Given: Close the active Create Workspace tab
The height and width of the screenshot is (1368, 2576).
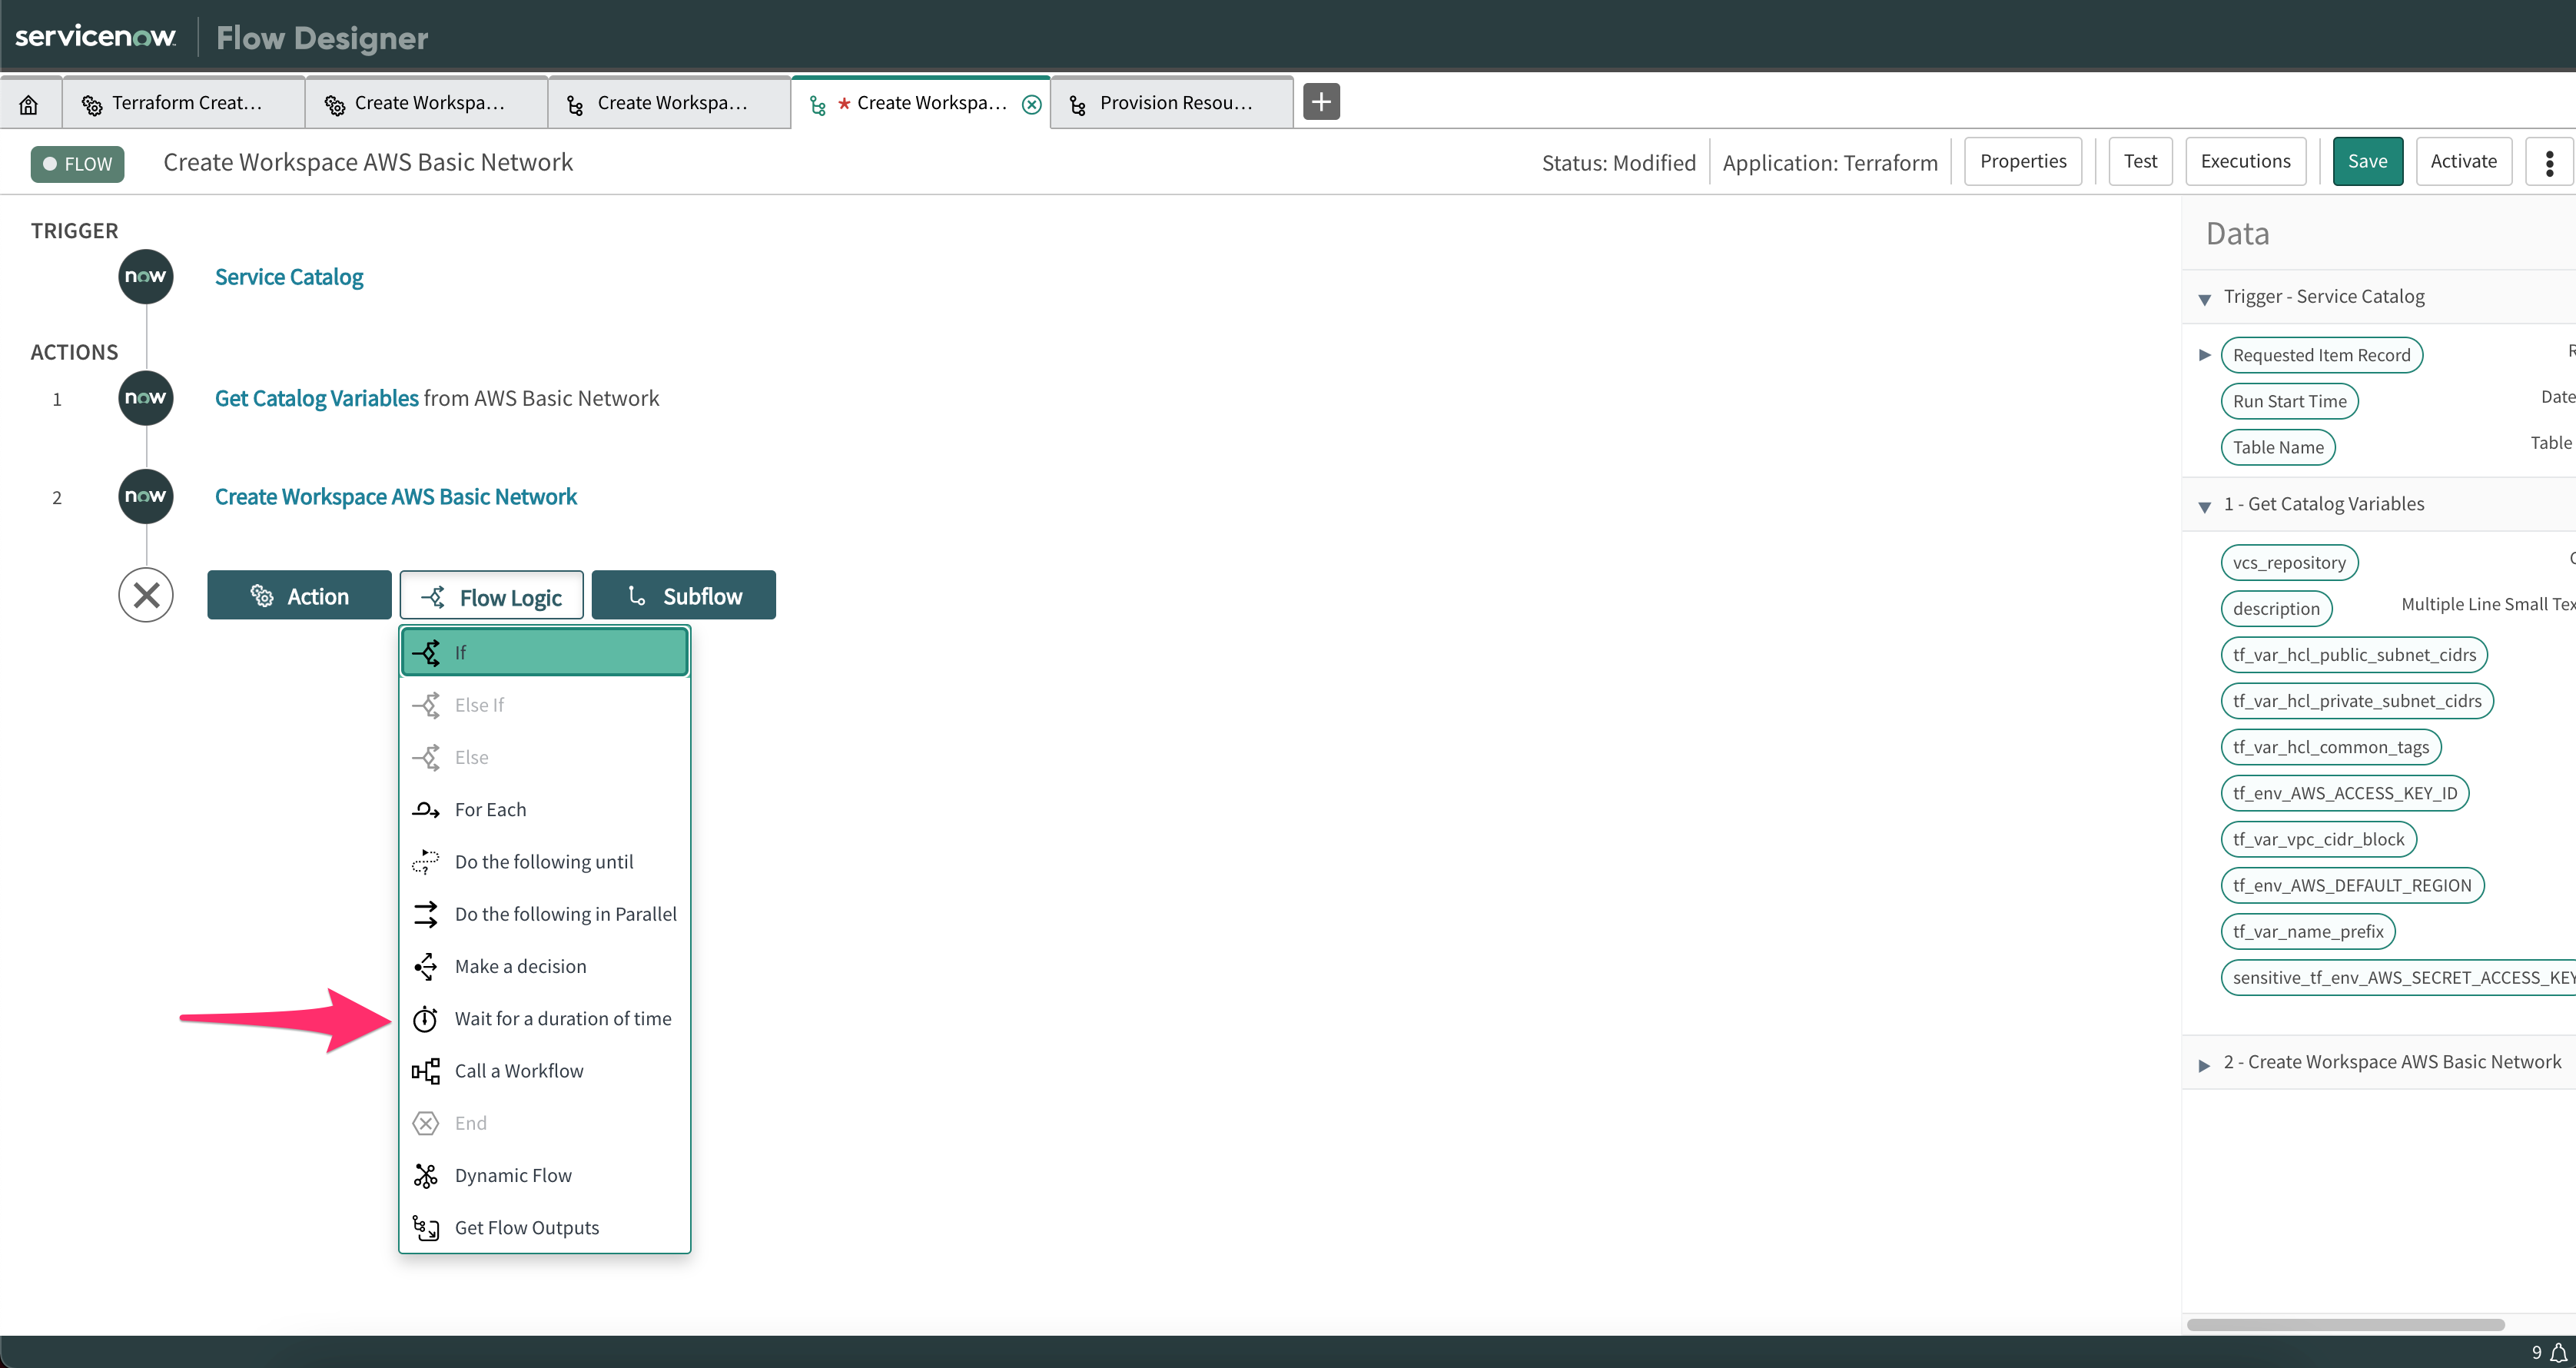Looking at the screenshot, I should coord(1031,104).
